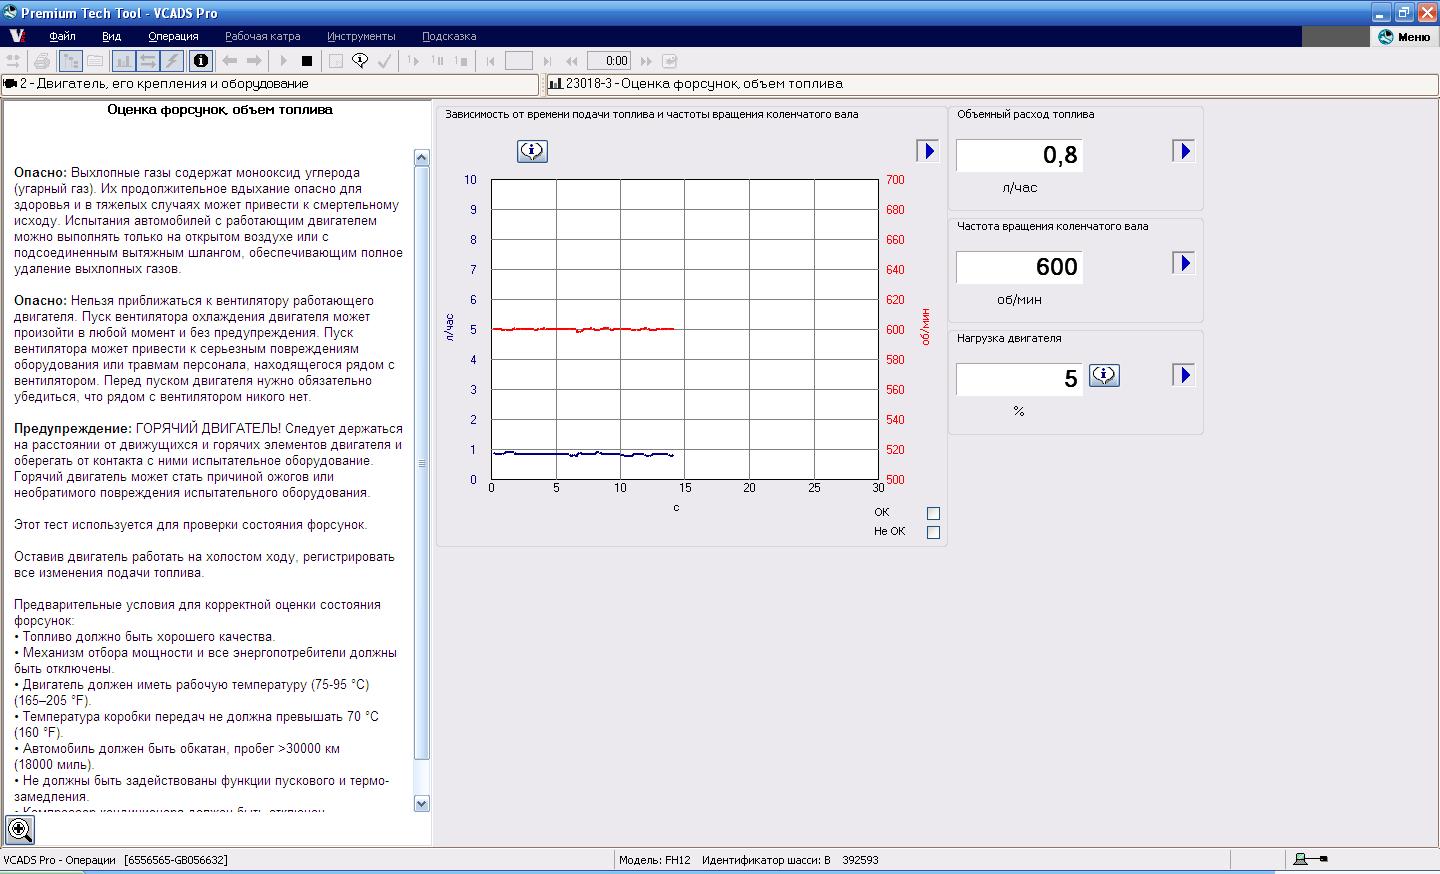
Task: Open the Подсказка menu
Action: tap(449, 36)
